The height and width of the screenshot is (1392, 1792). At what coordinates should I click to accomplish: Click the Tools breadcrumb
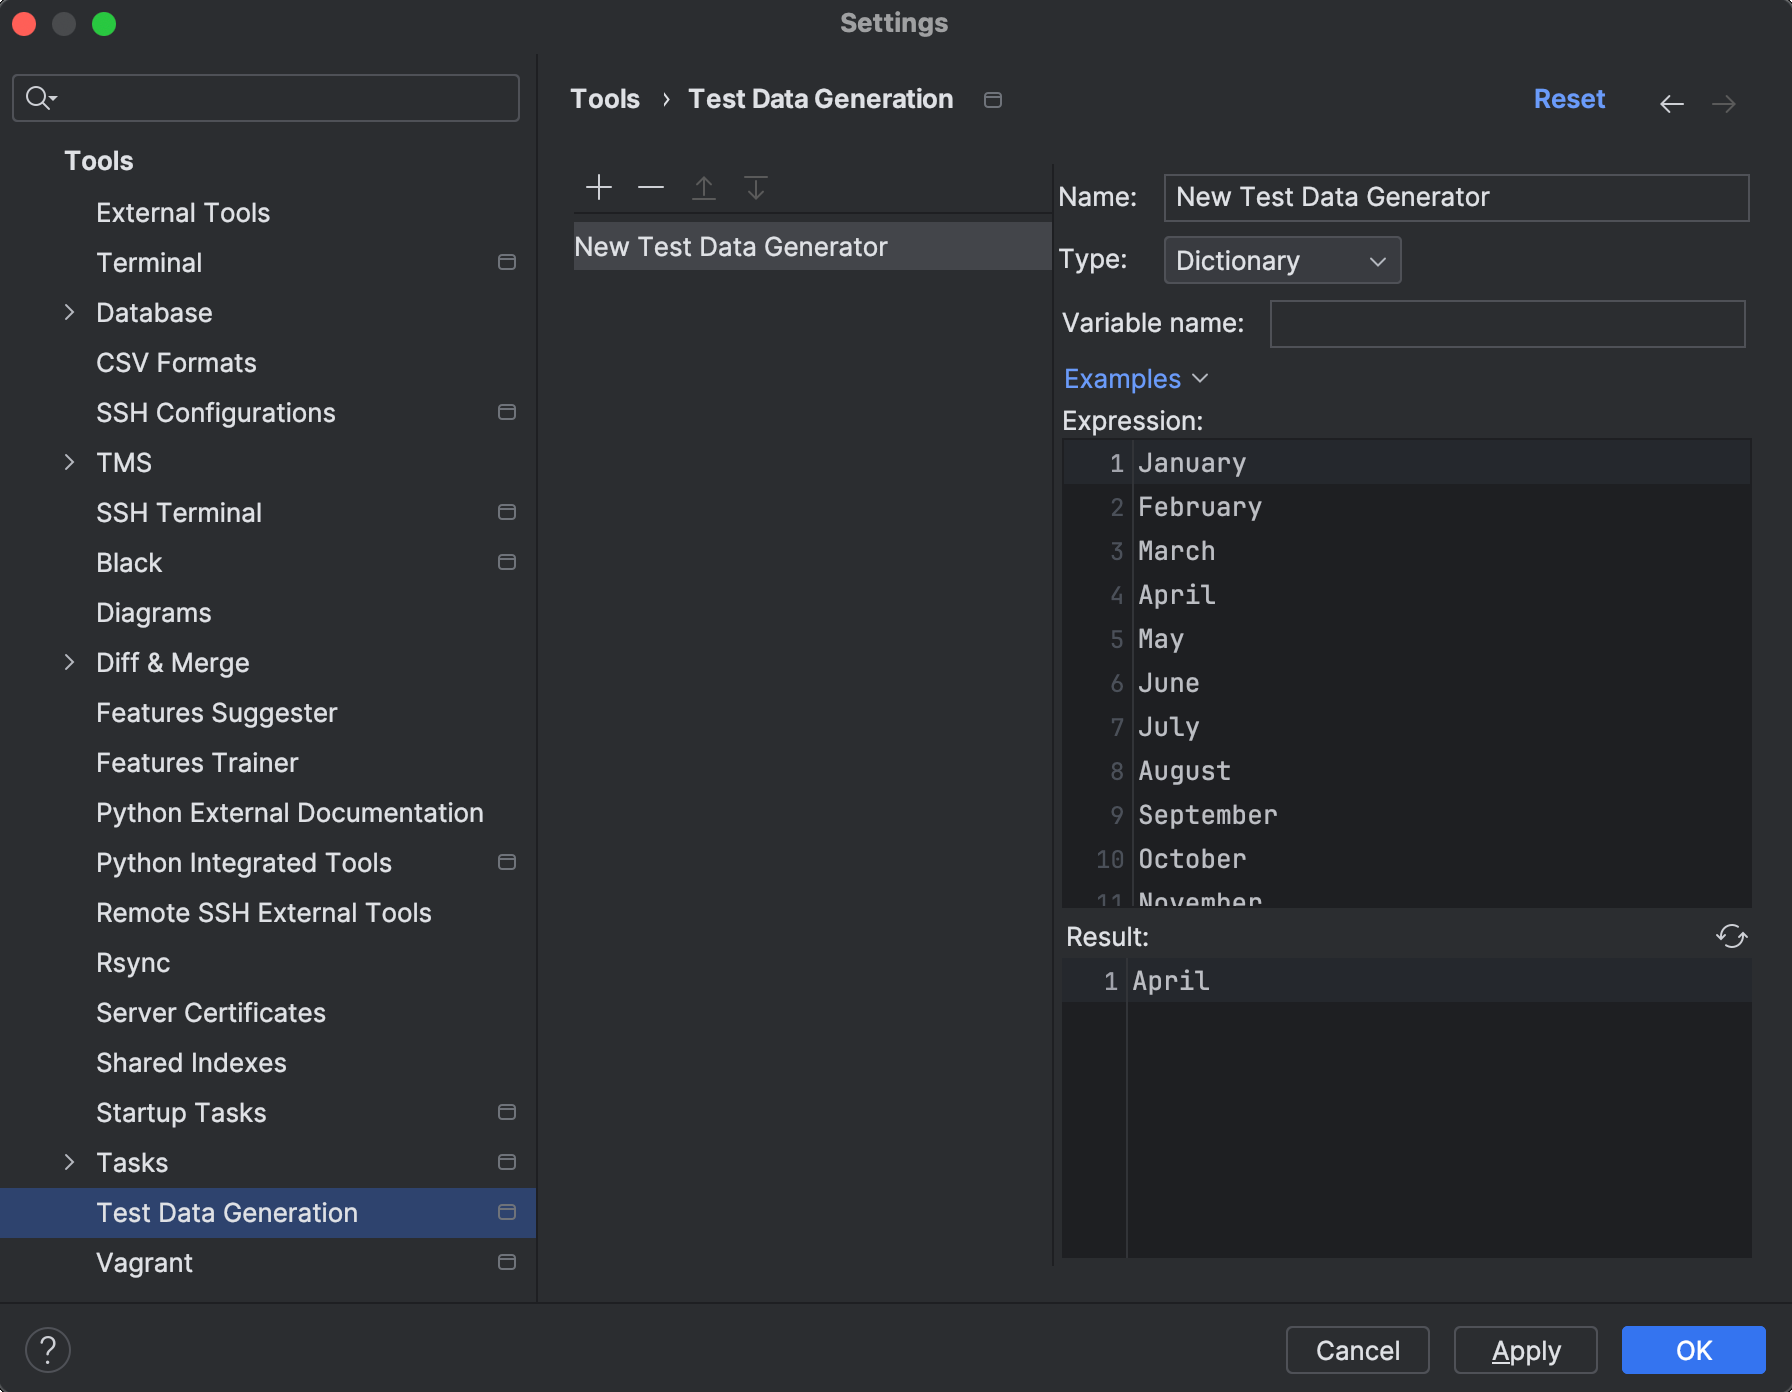click(605, 98)
